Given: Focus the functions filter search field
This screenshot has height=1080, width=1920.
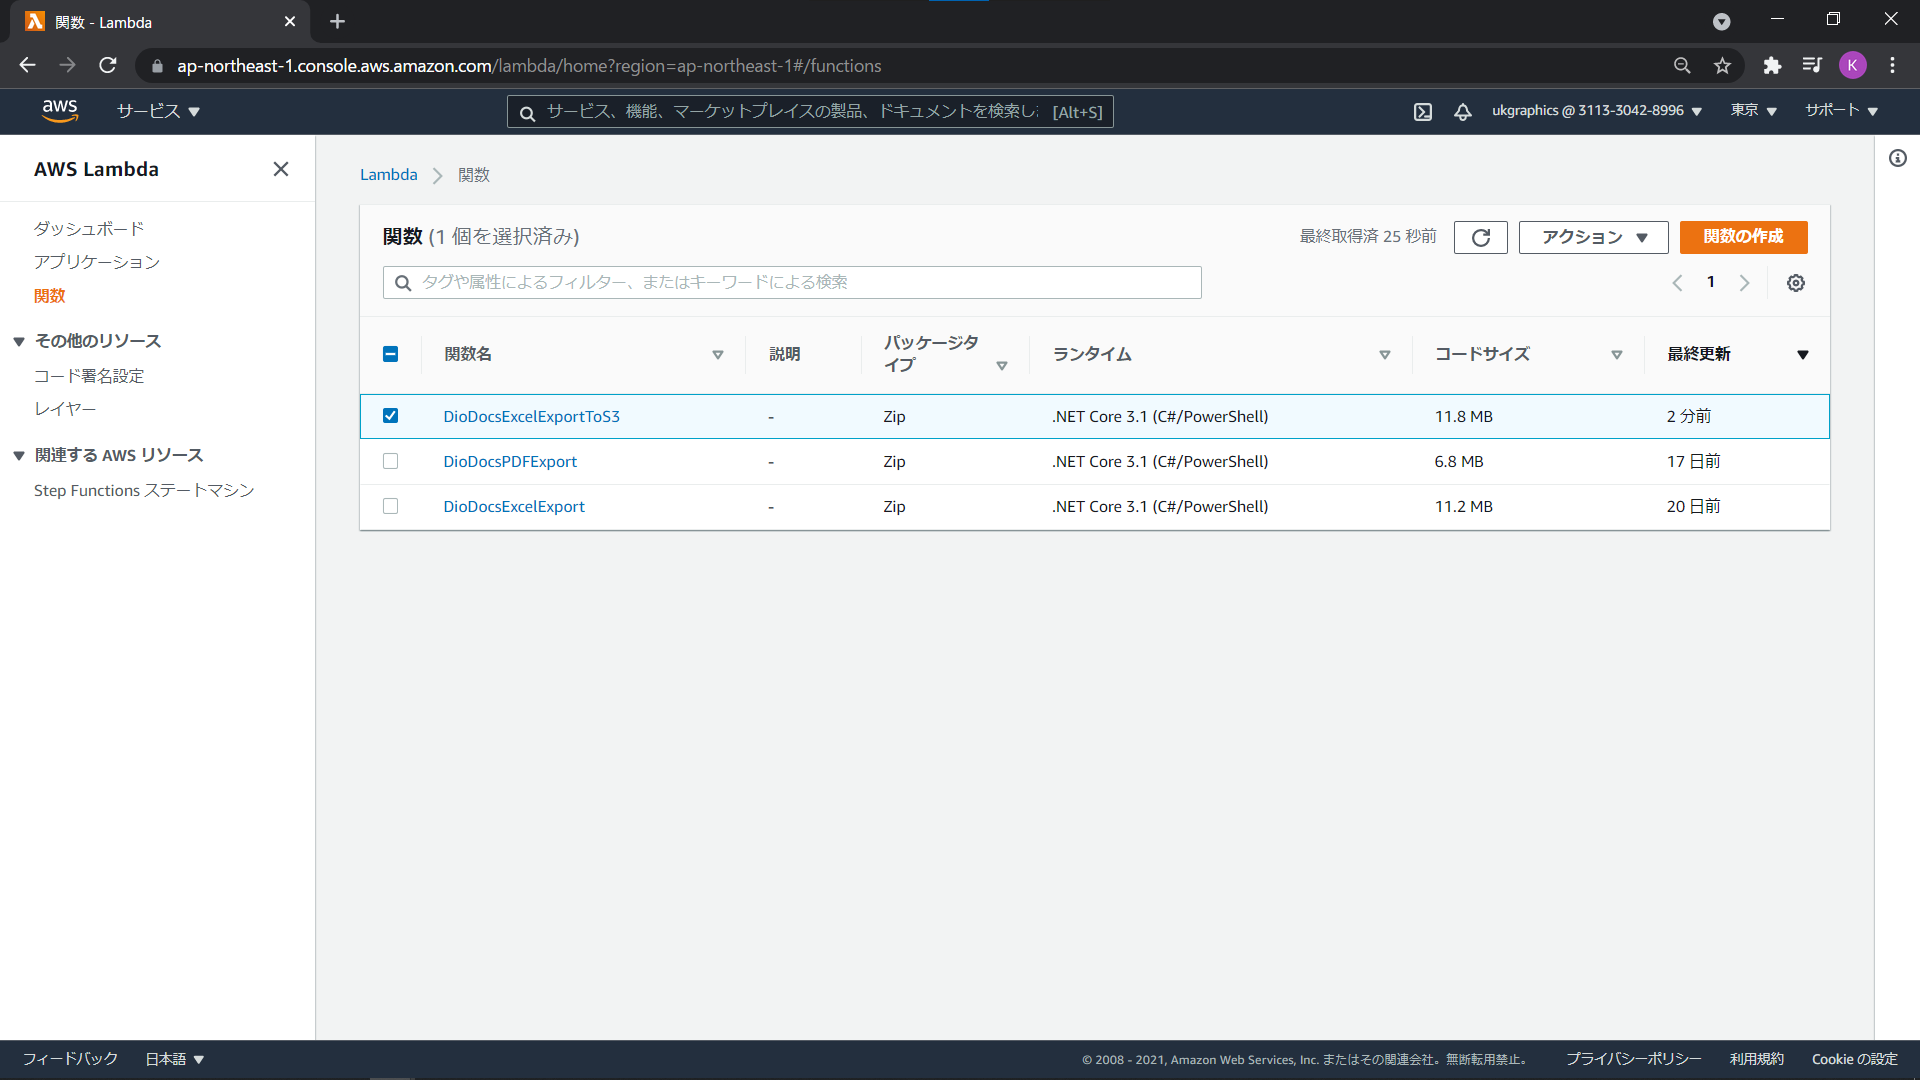Looking at the screenshot, I should [x=792, y=282].
